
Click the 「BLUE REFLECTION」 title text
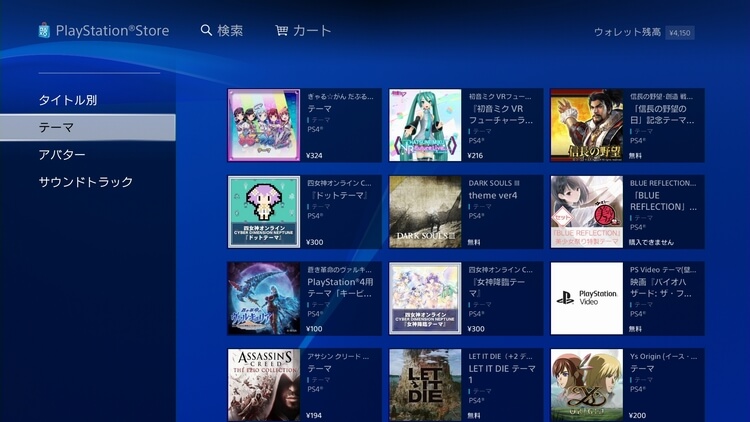(x=663, y=201)
